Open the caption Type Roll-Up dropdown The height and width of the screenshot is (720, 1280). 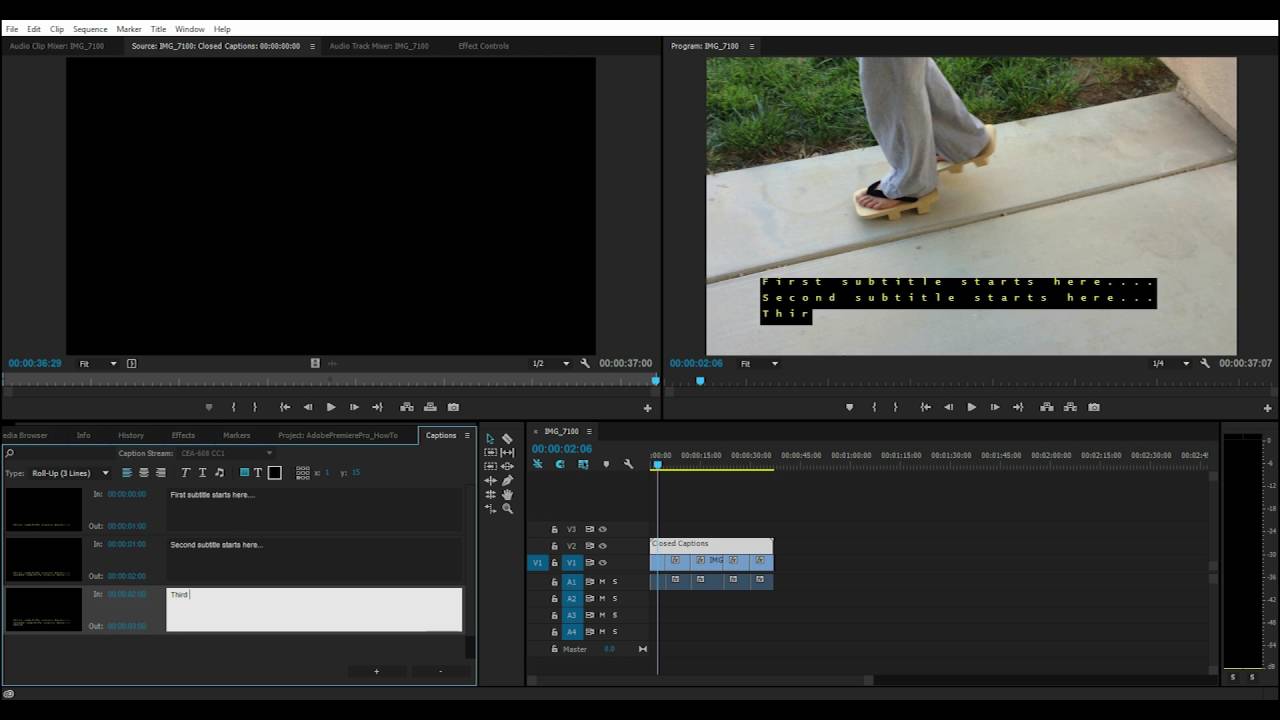70,473
